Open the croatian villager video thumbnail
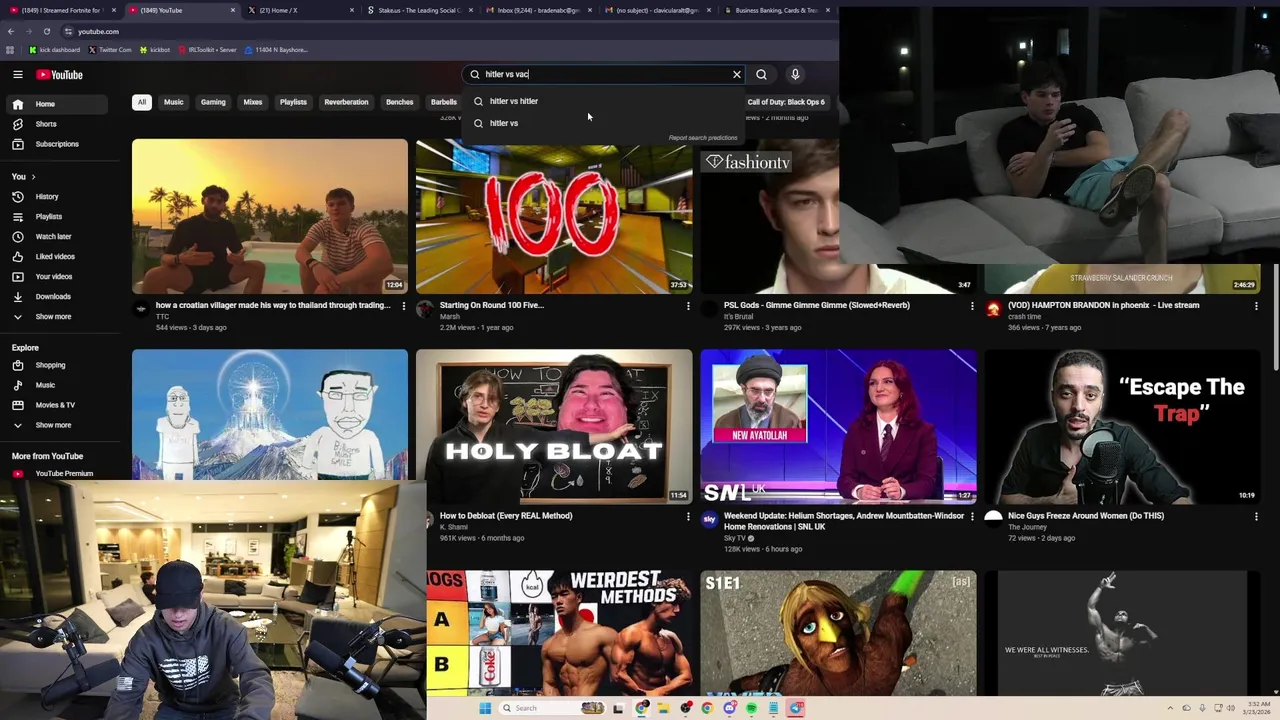 pos(270,216)
